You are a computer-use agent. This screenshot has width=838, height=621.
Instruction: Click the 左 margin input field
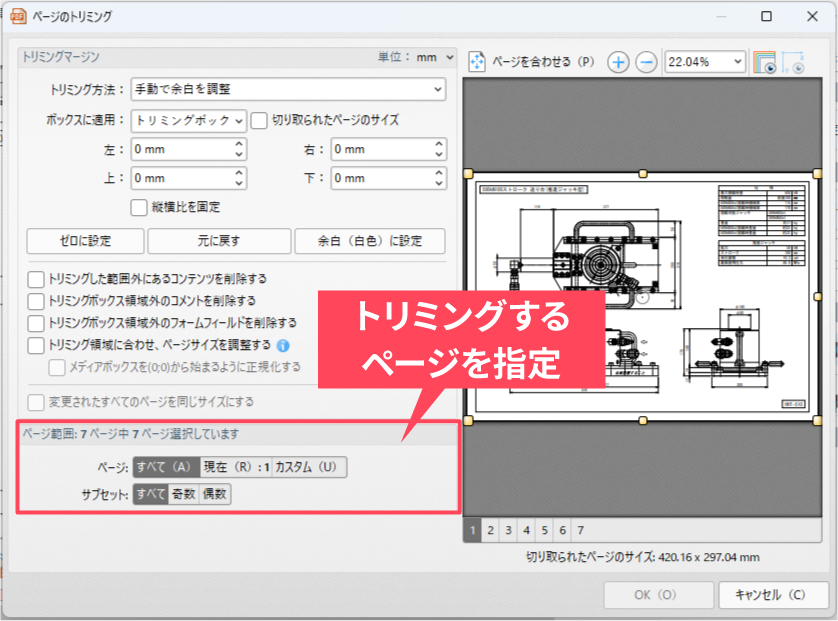coord(180,149)
